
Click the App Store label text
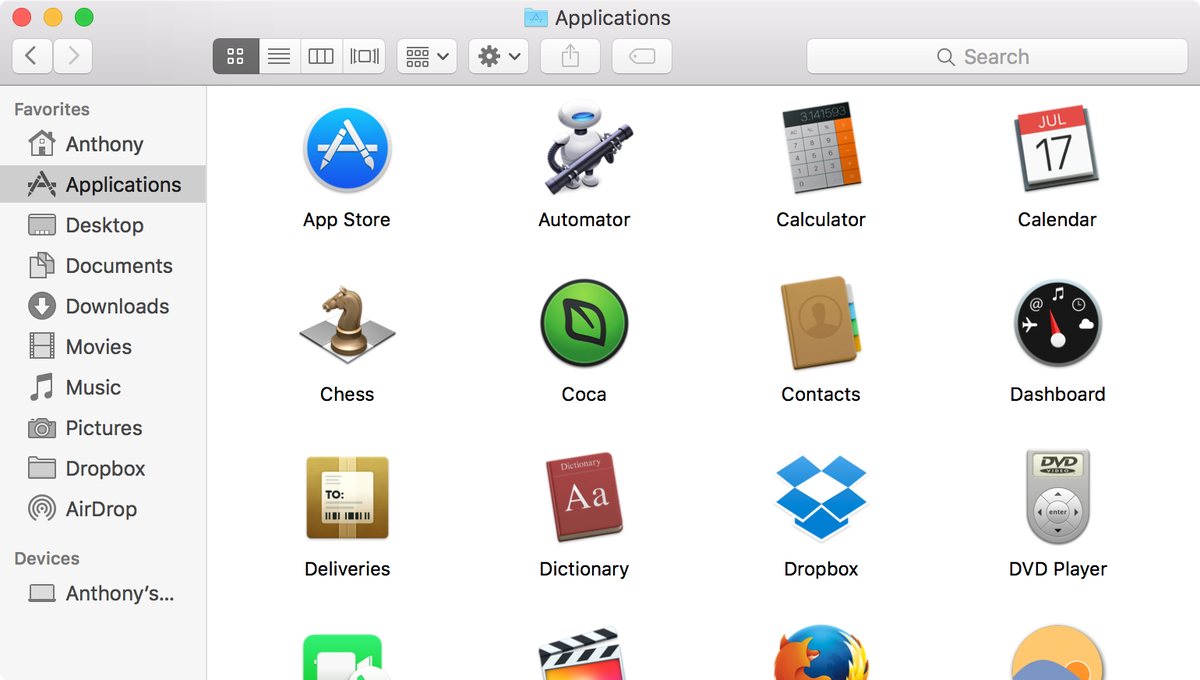pos(347,220)
